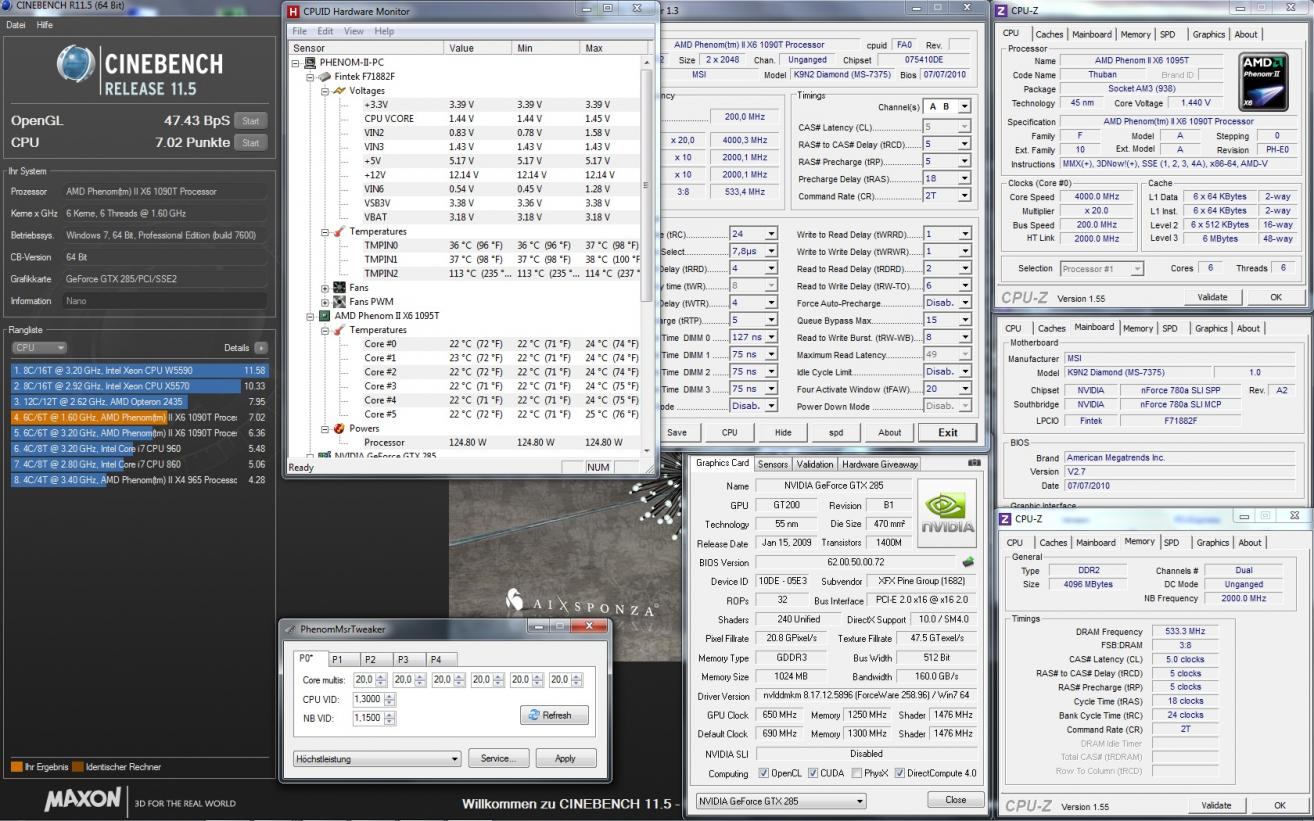
Task: Open the Datei menu in Cinebench
Action: coord(16,24)
